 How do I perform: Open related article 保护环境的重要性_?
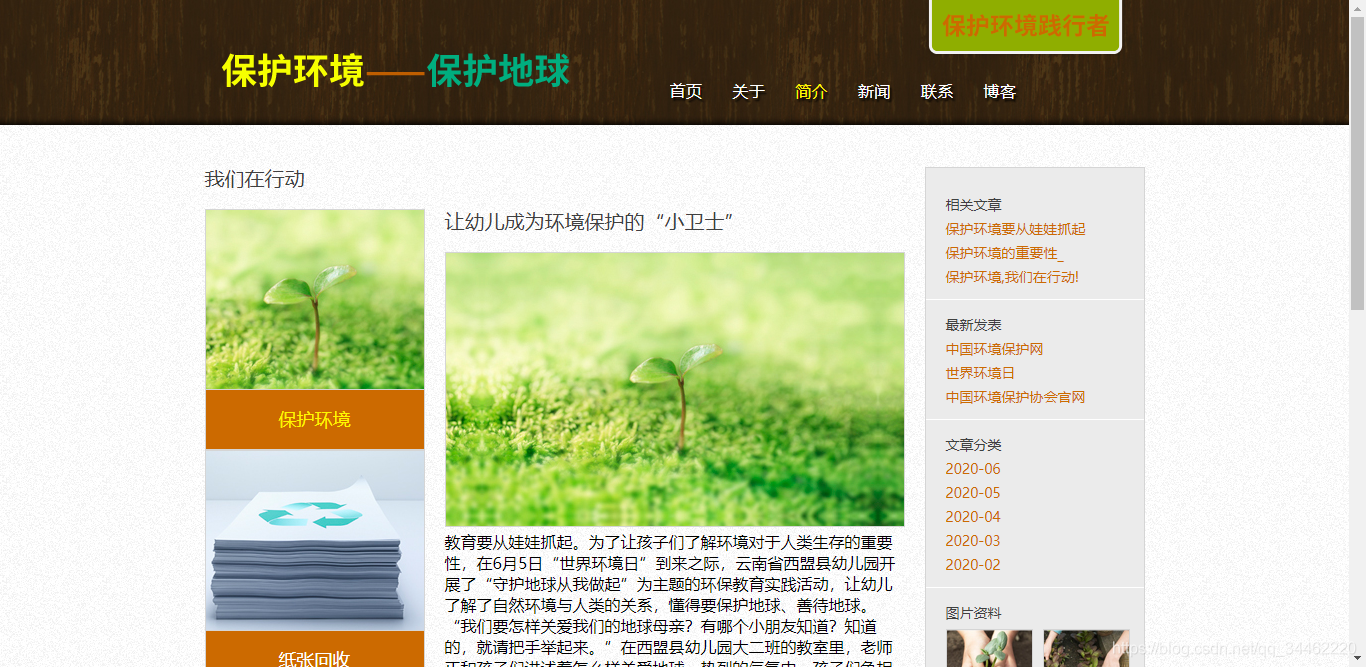tap(1004, 253)
